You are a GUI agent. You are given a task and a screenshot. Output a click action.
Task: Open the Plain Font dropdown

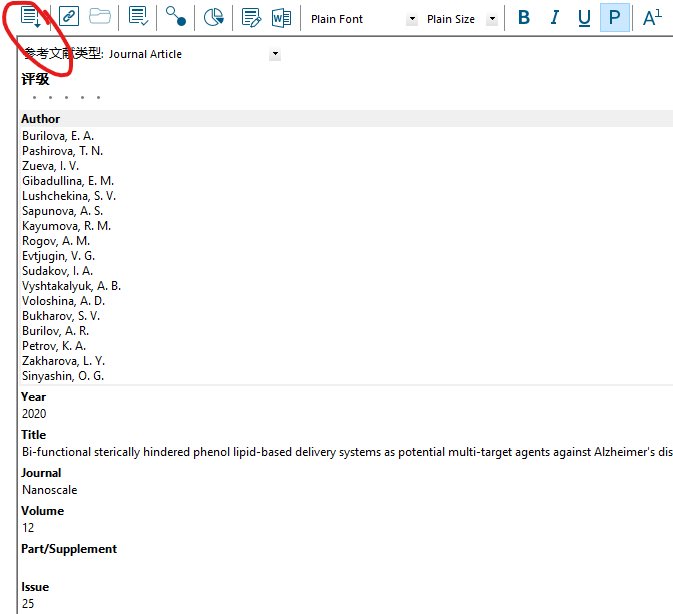point(412,19)
